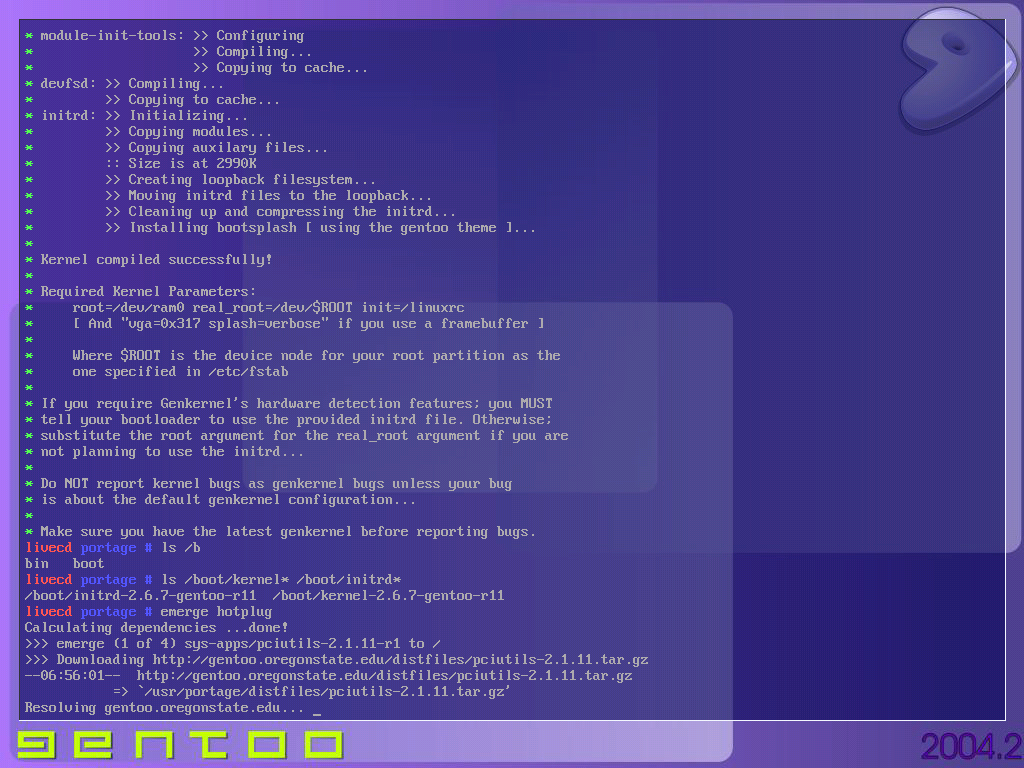The width and height of the screenshot is (1024, 768).
Task: Select "is about the default genkernel configuration..."
Action: pyautogui.click(x=228, y=500)
